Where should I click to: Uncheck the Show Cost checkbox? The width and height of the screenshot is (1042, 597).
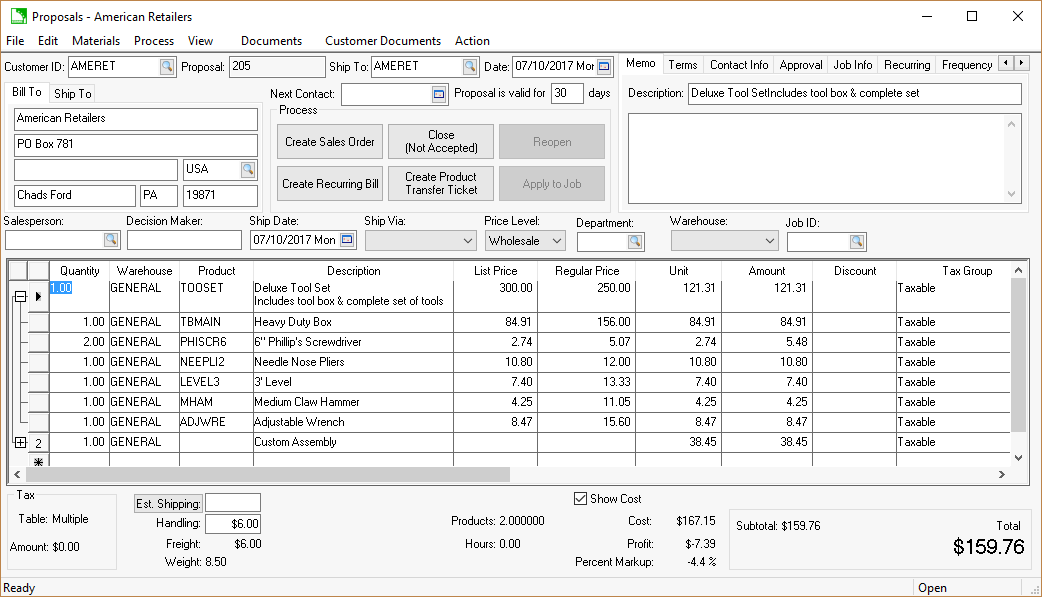click(x=581, y=499)
